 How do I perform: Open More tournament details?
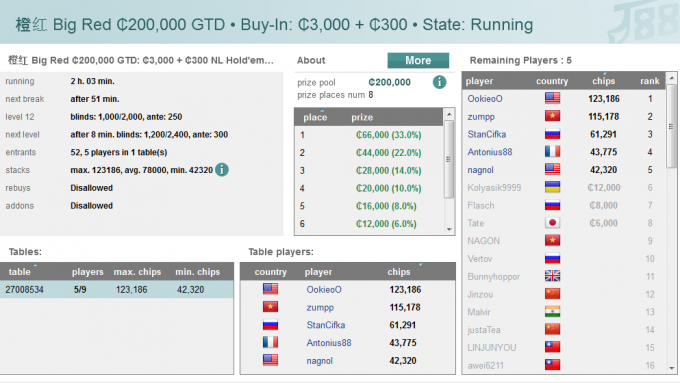(418, 60)
